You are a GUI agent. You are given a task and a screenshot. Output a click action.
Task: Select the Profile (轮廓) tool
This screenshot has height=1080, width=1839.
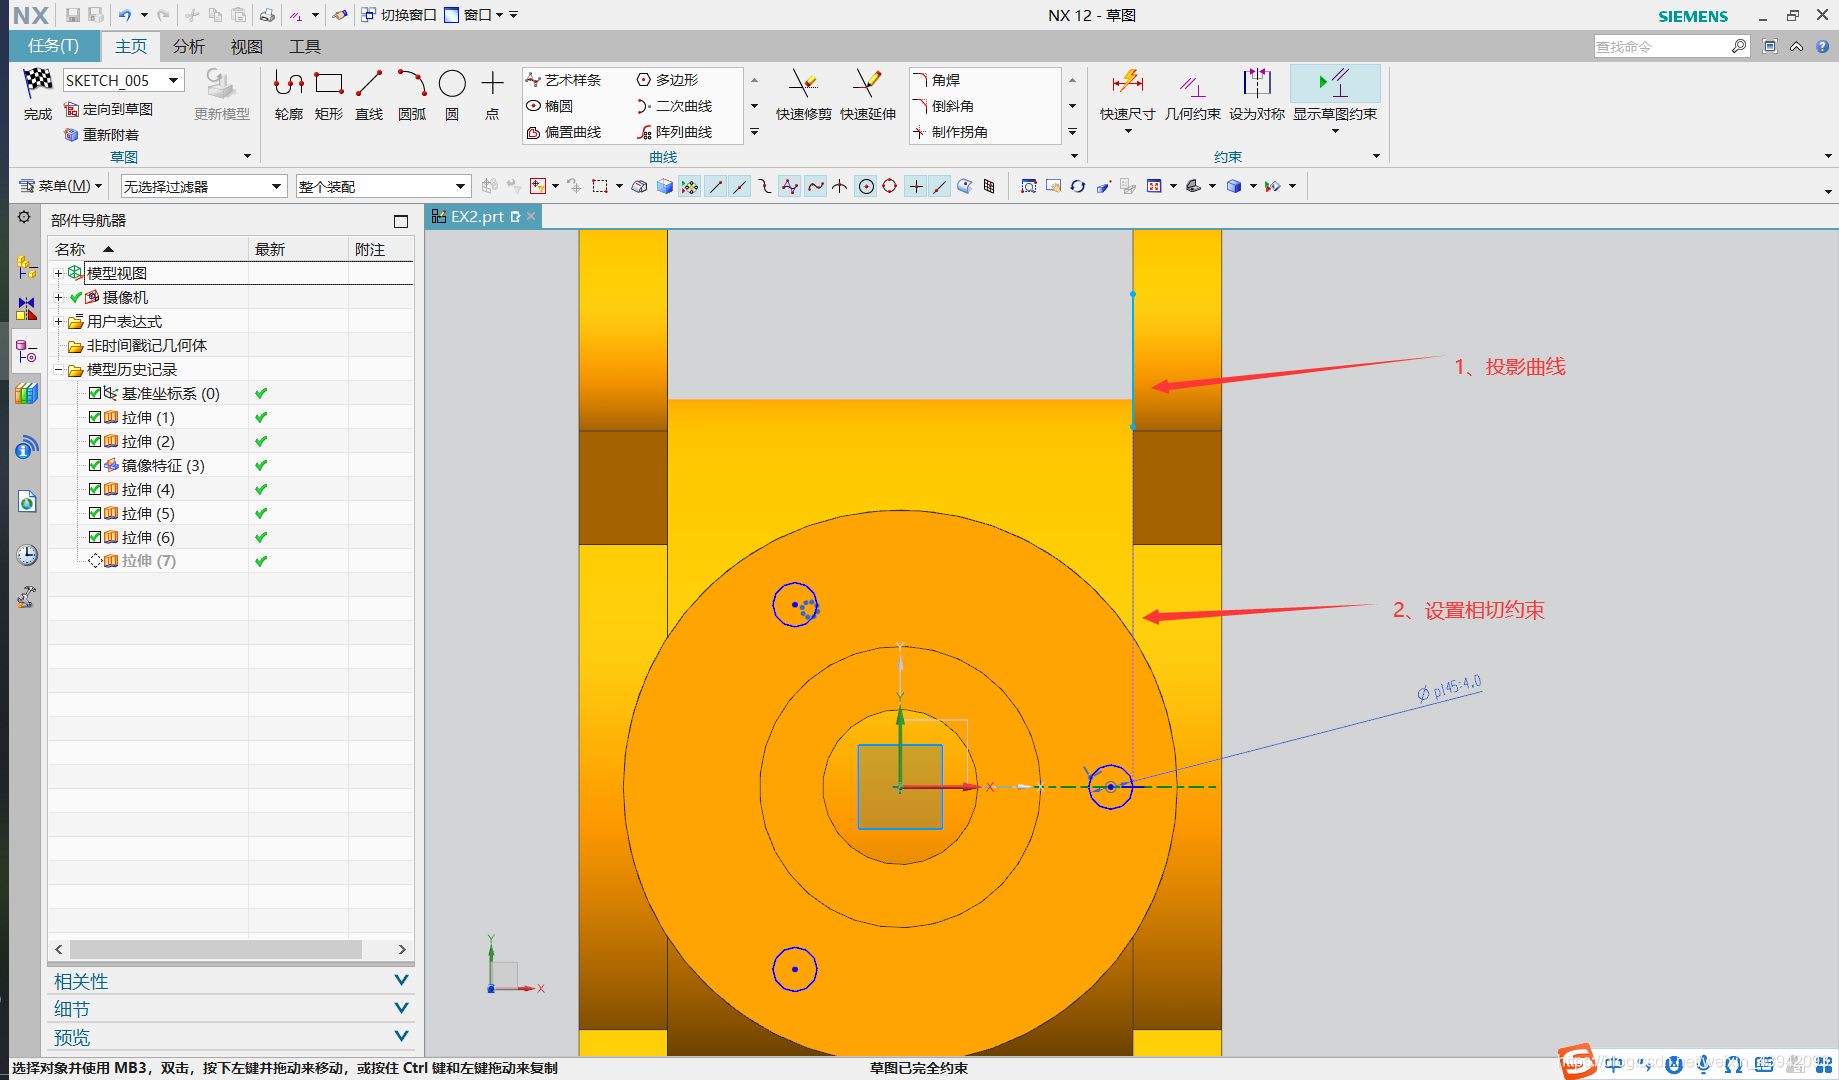pyautogui.click(x=289, y=84)
